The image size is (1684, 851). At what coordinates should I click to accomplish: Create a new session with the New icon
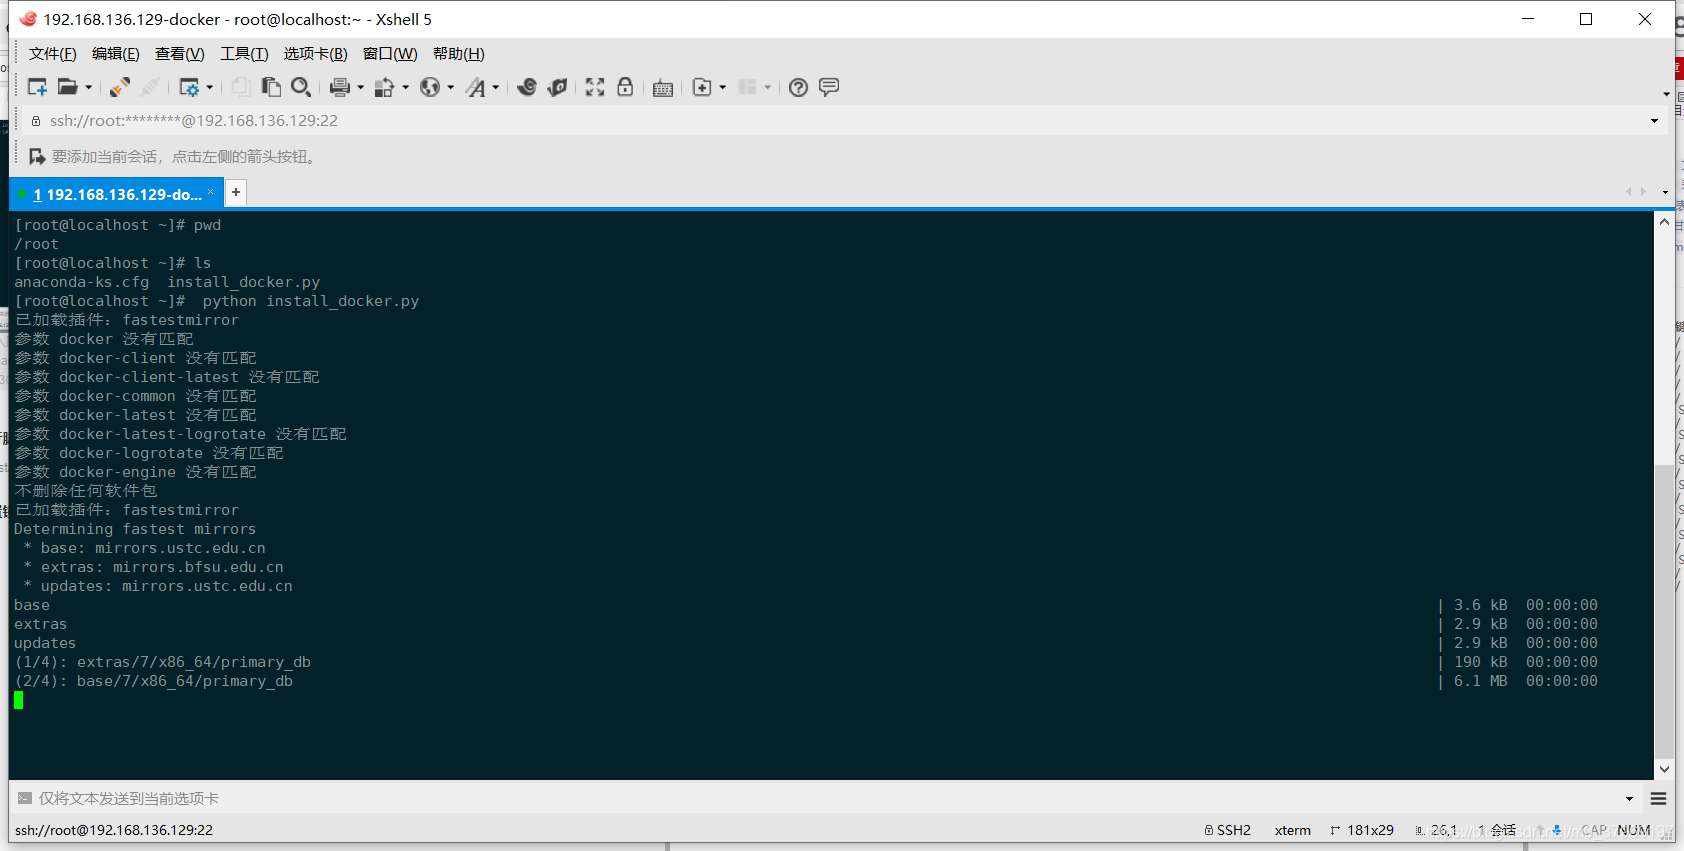[37, 87]
